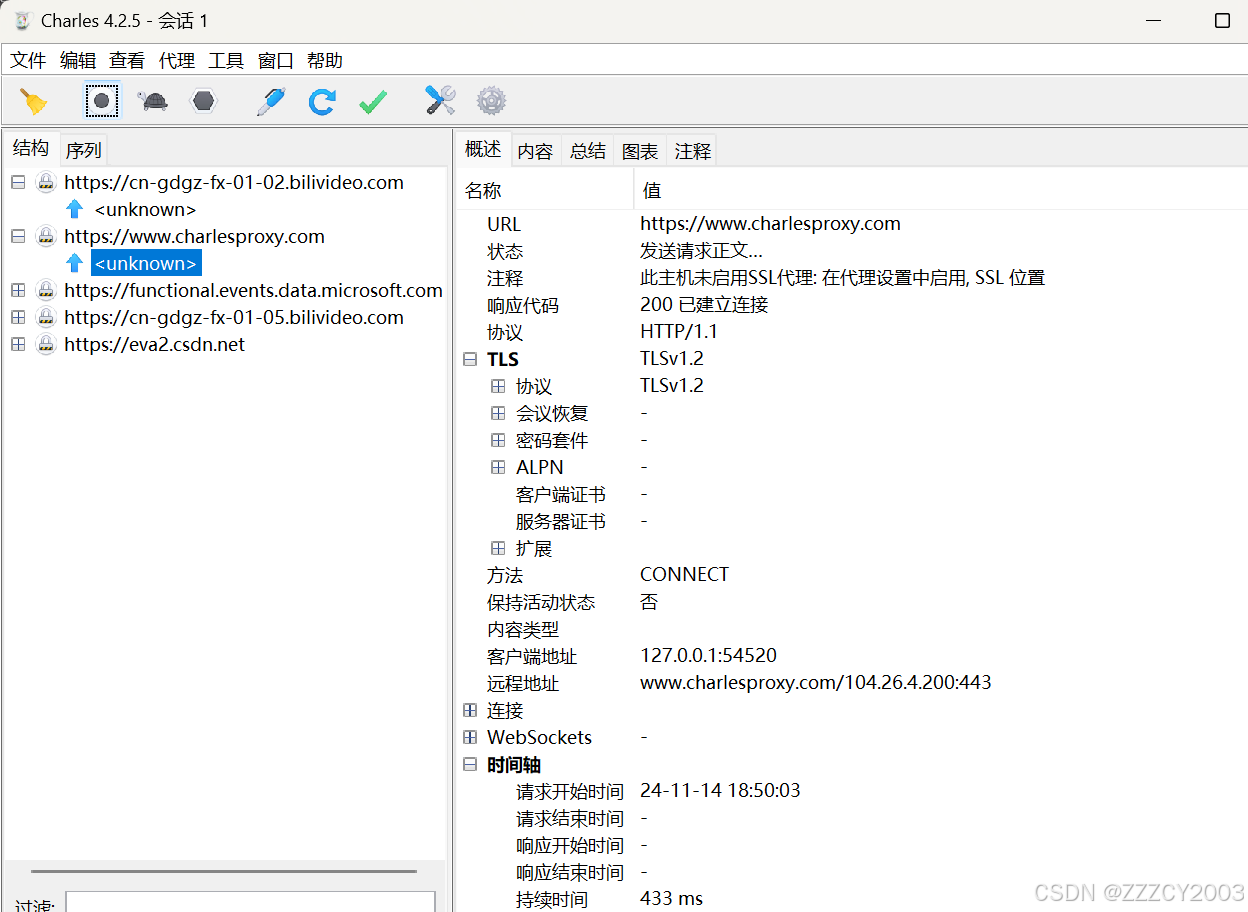This screenshot has width=1248, height=912.
Task: Click the lock icon beside eva2.csdn.net
Action: pos(46,345)
